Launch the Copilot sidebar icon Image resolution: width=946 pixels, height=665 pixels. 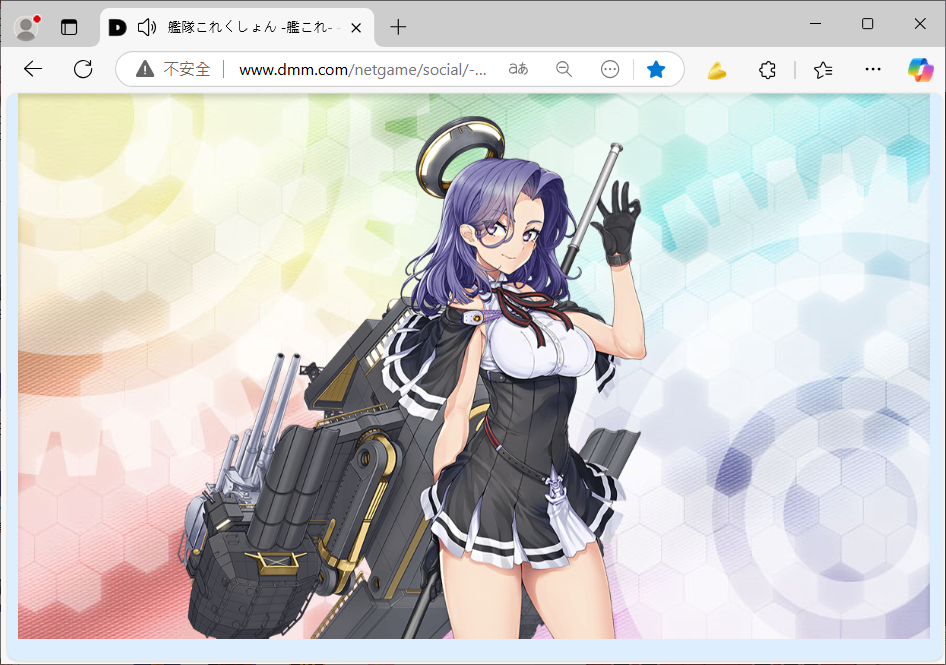pyautogui.click(x=920, y=69)
